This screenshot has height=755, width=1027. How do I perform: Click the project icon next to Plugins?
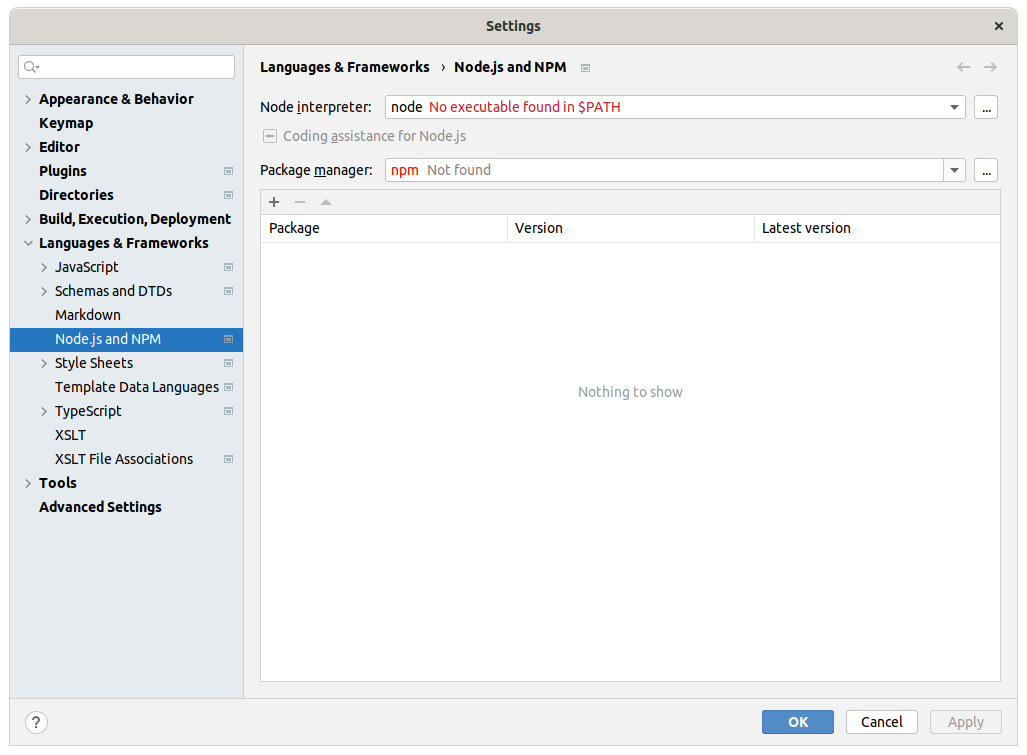tap(229, 171)
